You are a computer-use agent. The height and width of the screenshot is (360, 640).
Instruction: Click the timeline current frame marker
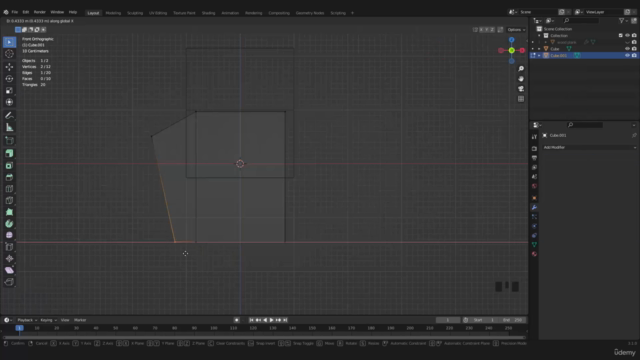point(19,328)
